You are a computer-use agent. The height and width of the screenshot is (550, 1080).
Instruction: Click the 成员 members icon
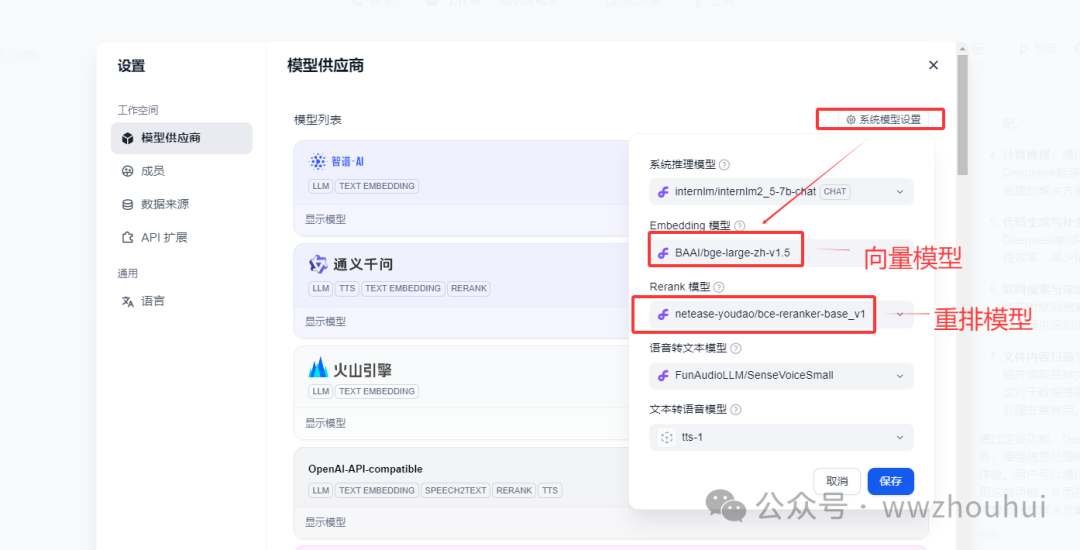click(x=127, y=171)
